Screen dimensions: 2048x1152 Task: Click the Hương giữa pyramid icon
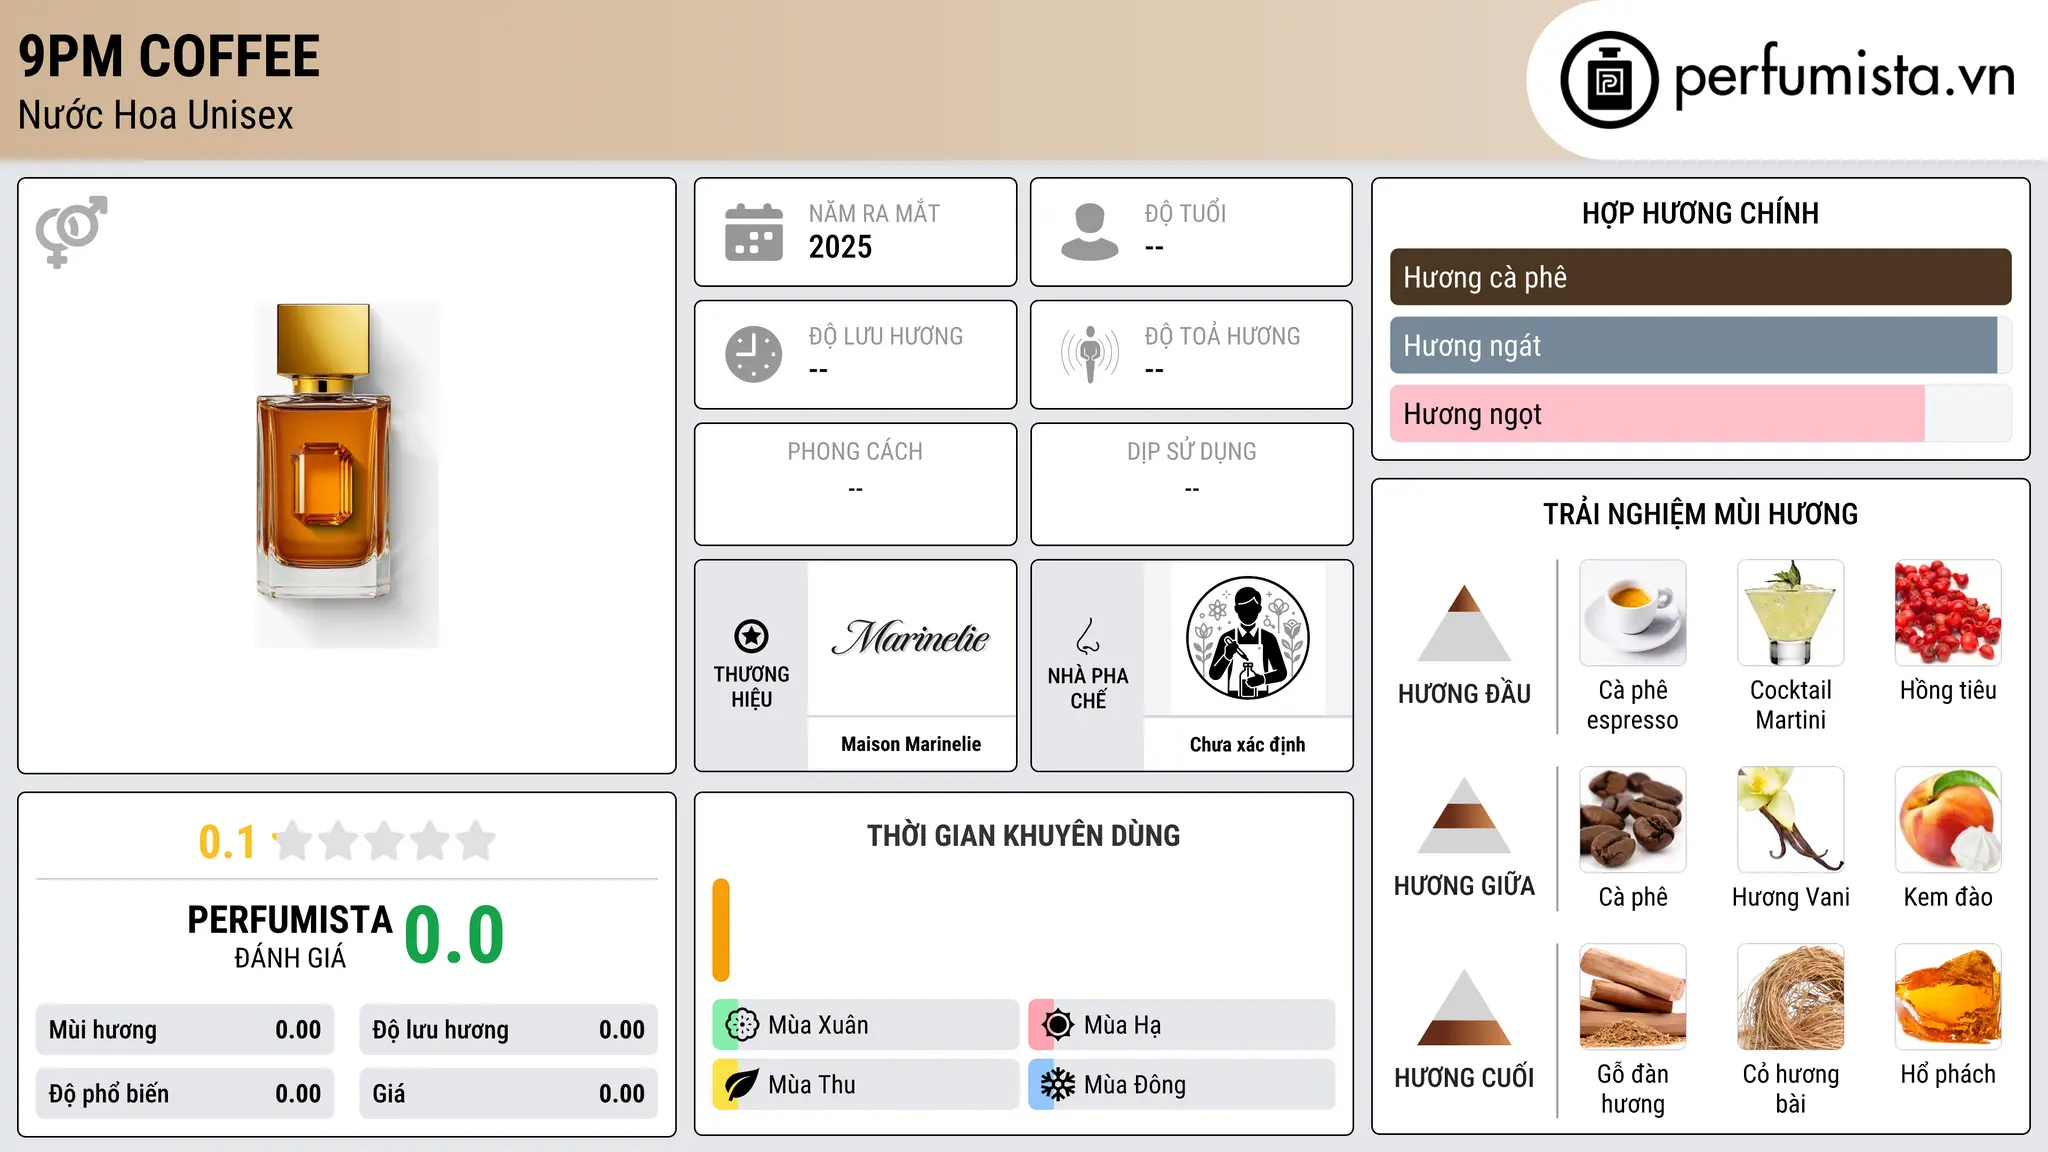click(1464, 815)
